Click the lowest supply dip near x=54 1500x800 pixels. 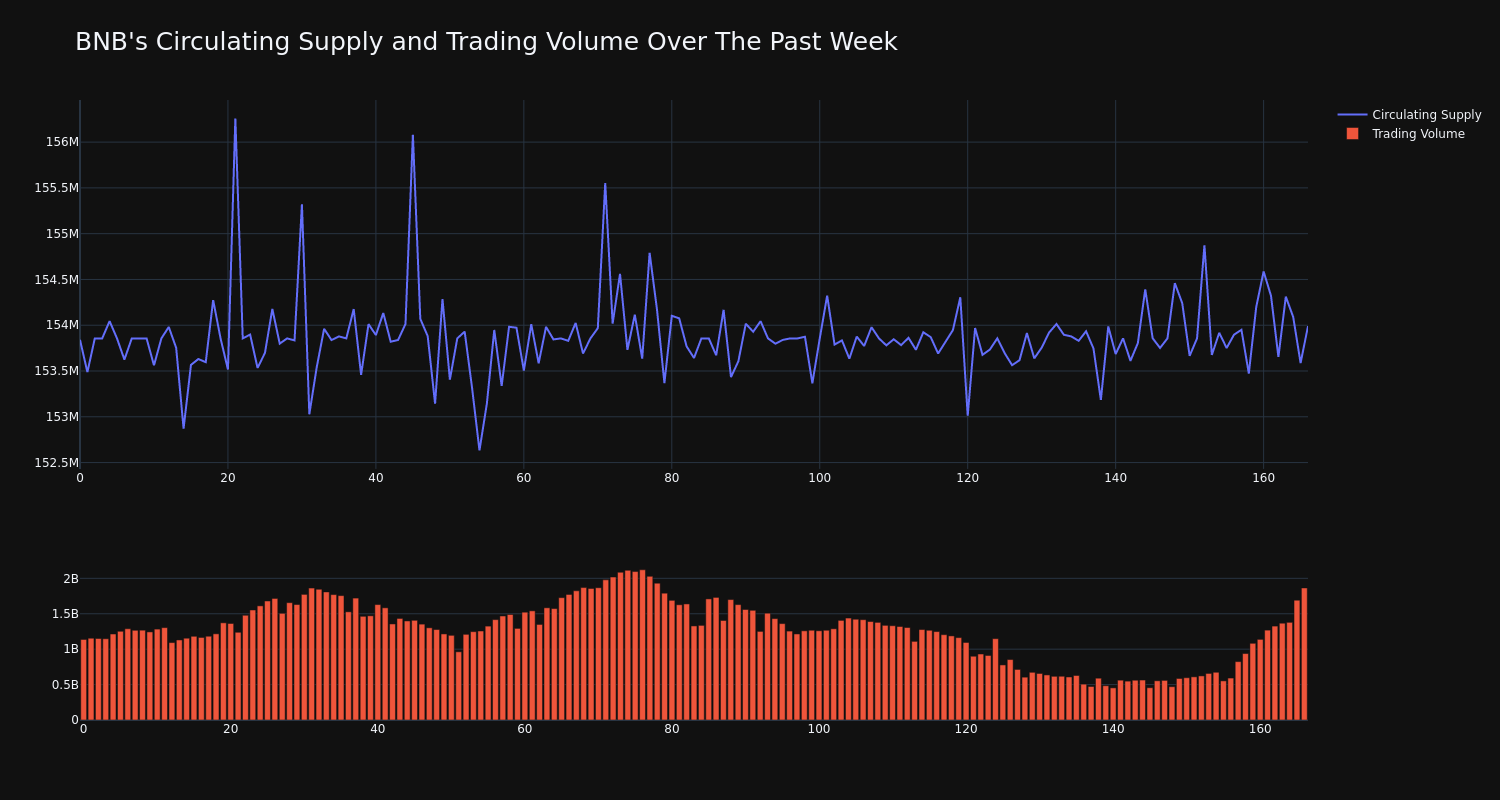pos(479,449)
